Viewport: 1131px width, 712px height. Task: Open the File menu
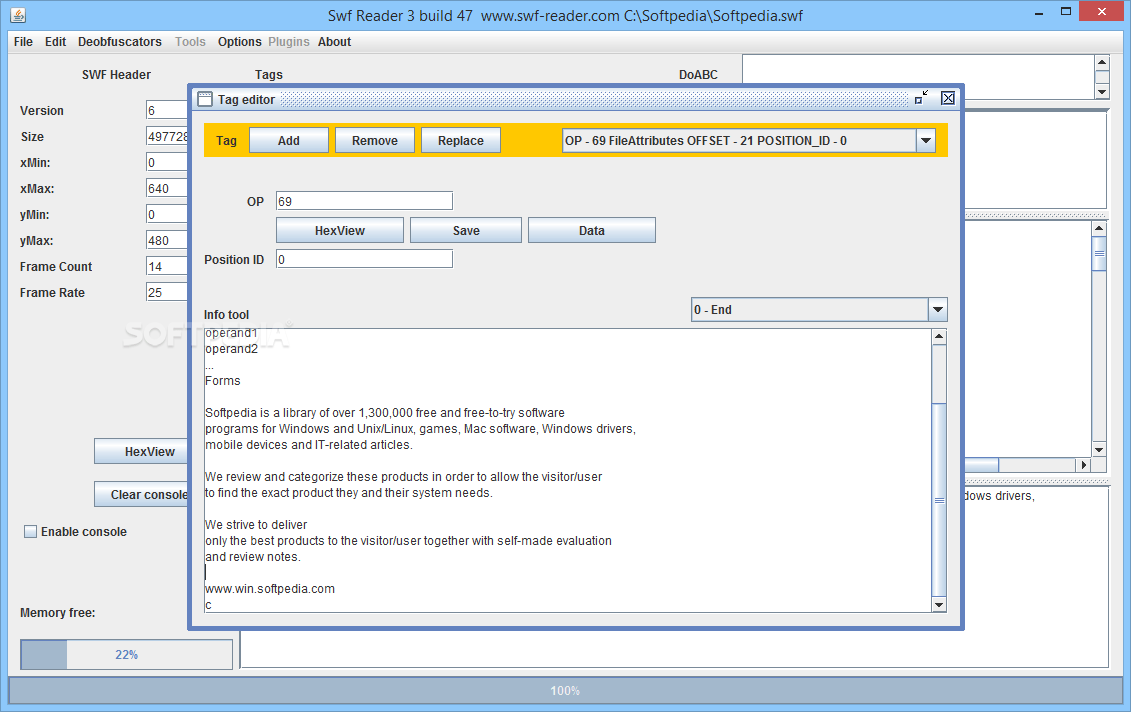click(23, 42)
